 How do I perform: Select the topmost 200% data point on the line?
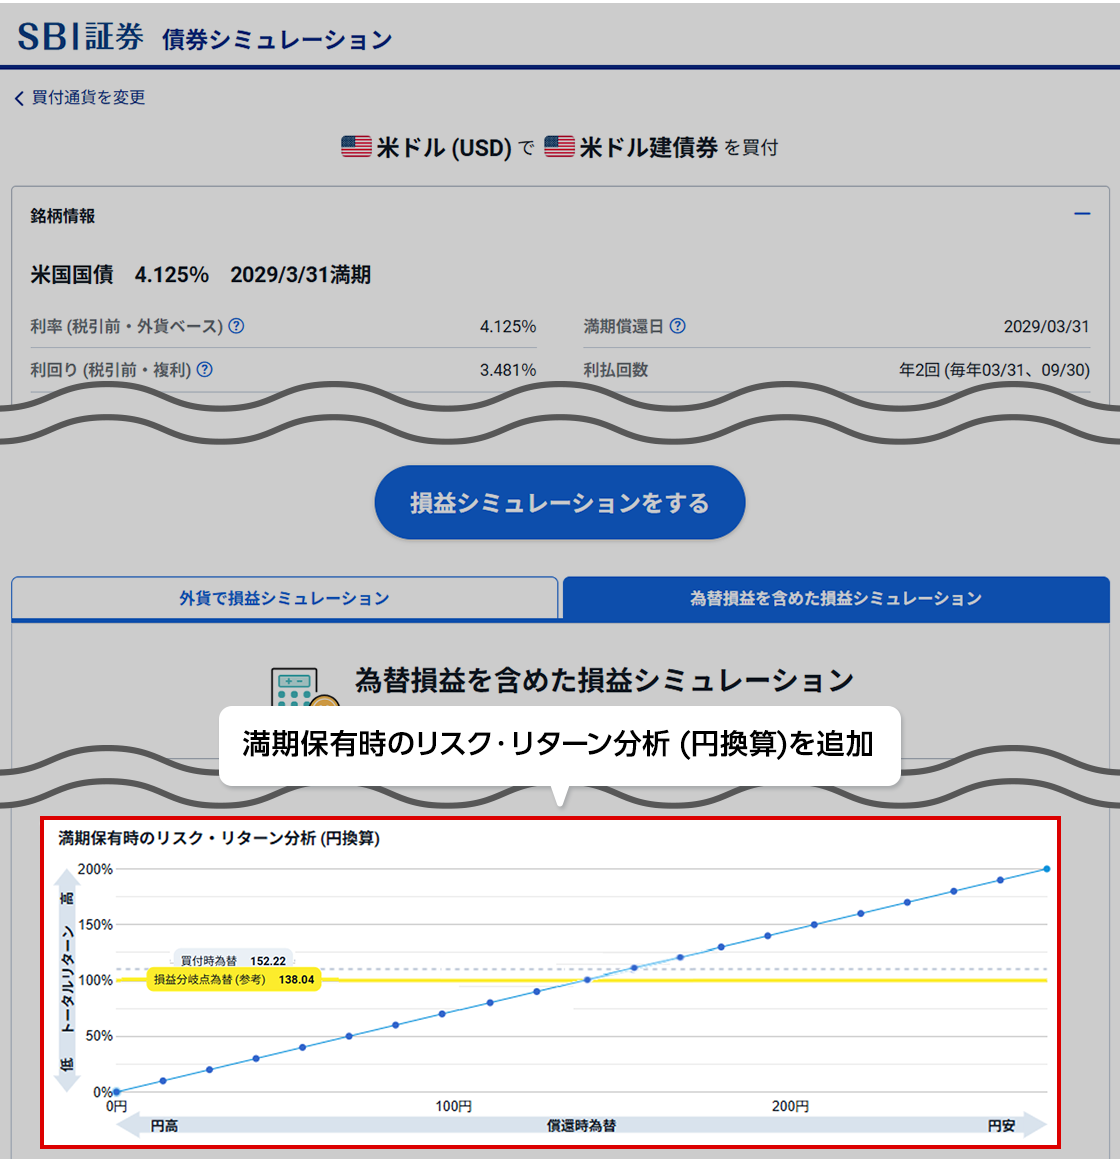pos(1047,869)
